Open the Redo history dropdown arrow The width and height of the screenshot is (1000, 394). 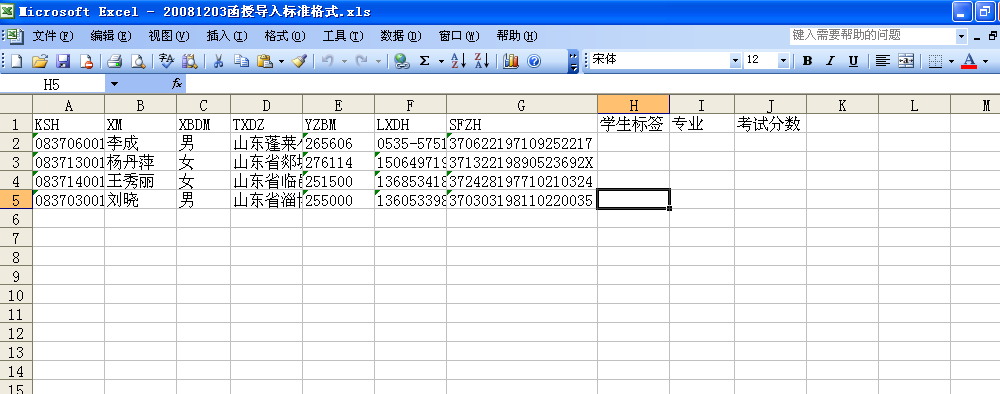tap(378, 61)
